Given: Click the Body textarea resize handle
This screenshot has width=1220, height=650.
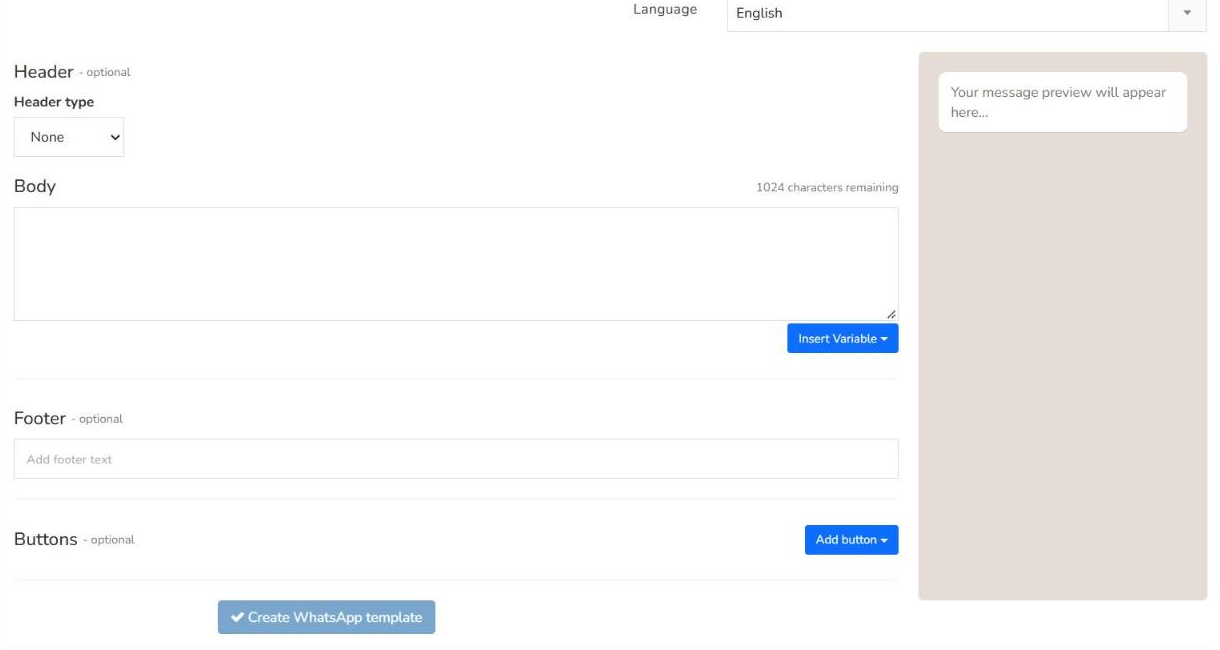Looking at the screenshot, I should pos(891,314).
